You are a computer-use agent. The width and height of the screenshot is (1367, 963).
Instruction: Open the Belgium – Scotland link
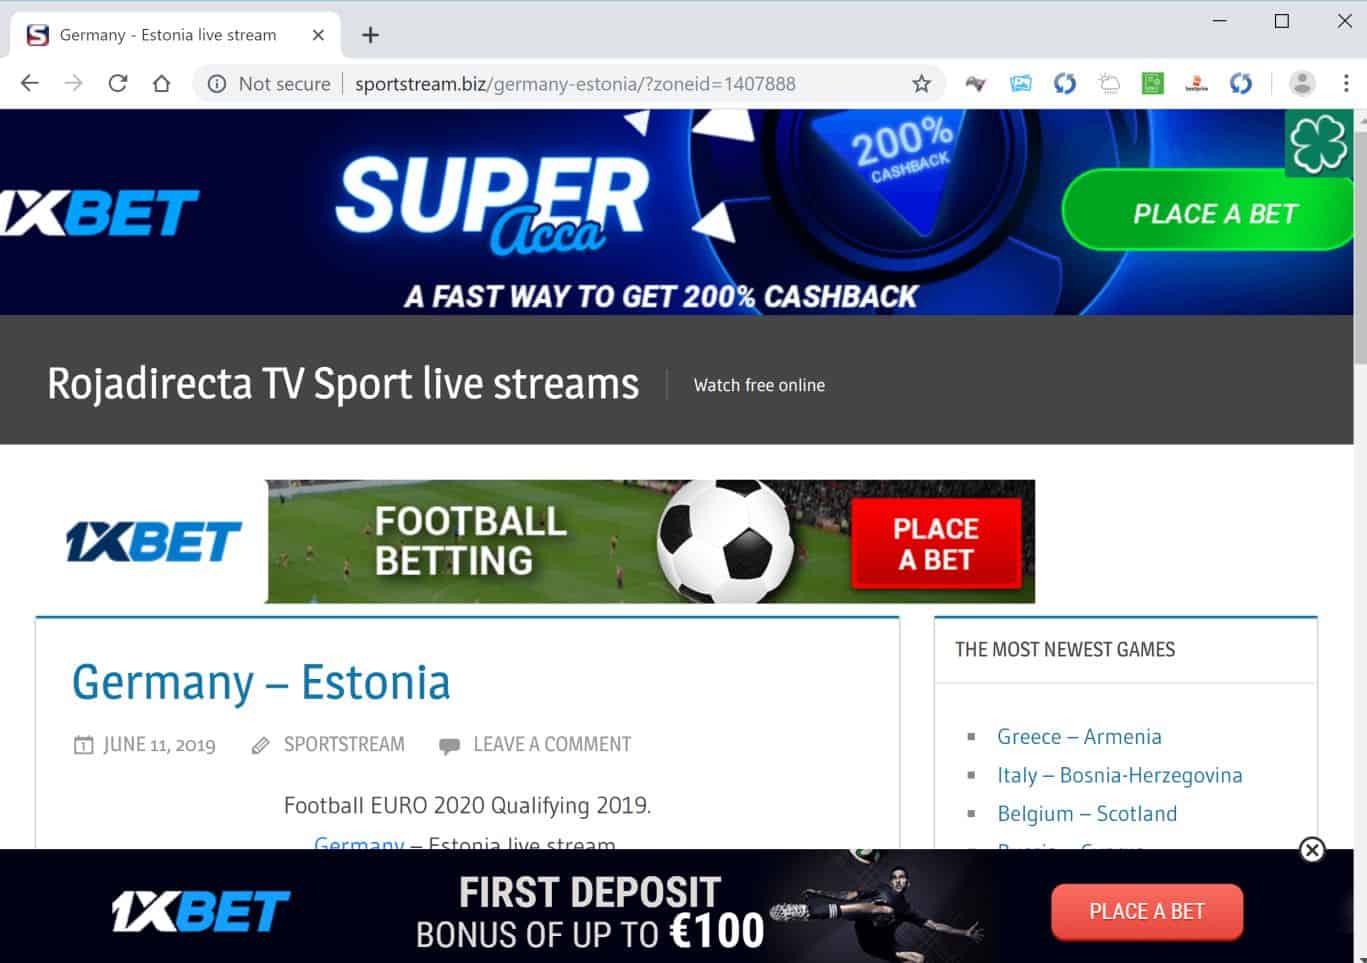coord(1087,814)
